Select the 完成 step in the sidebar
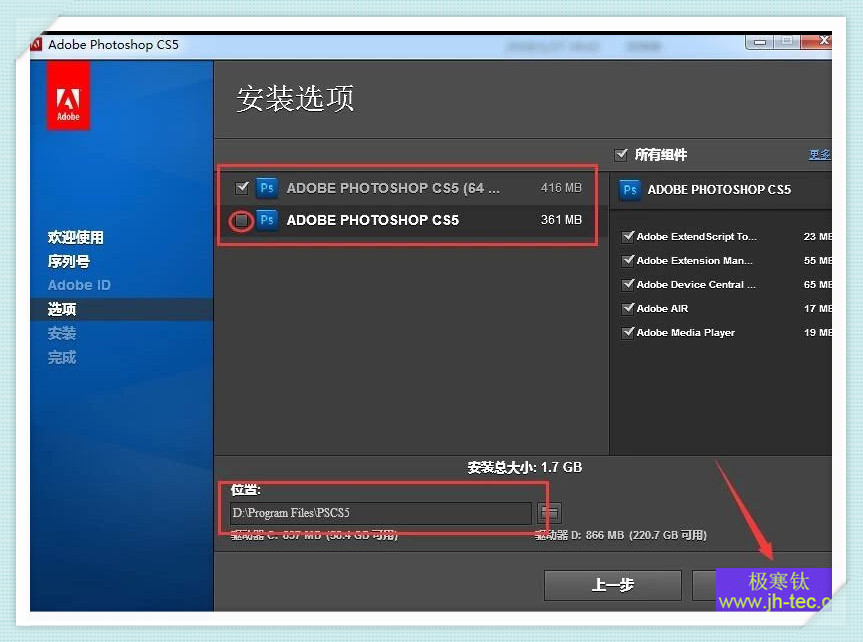 62,357
